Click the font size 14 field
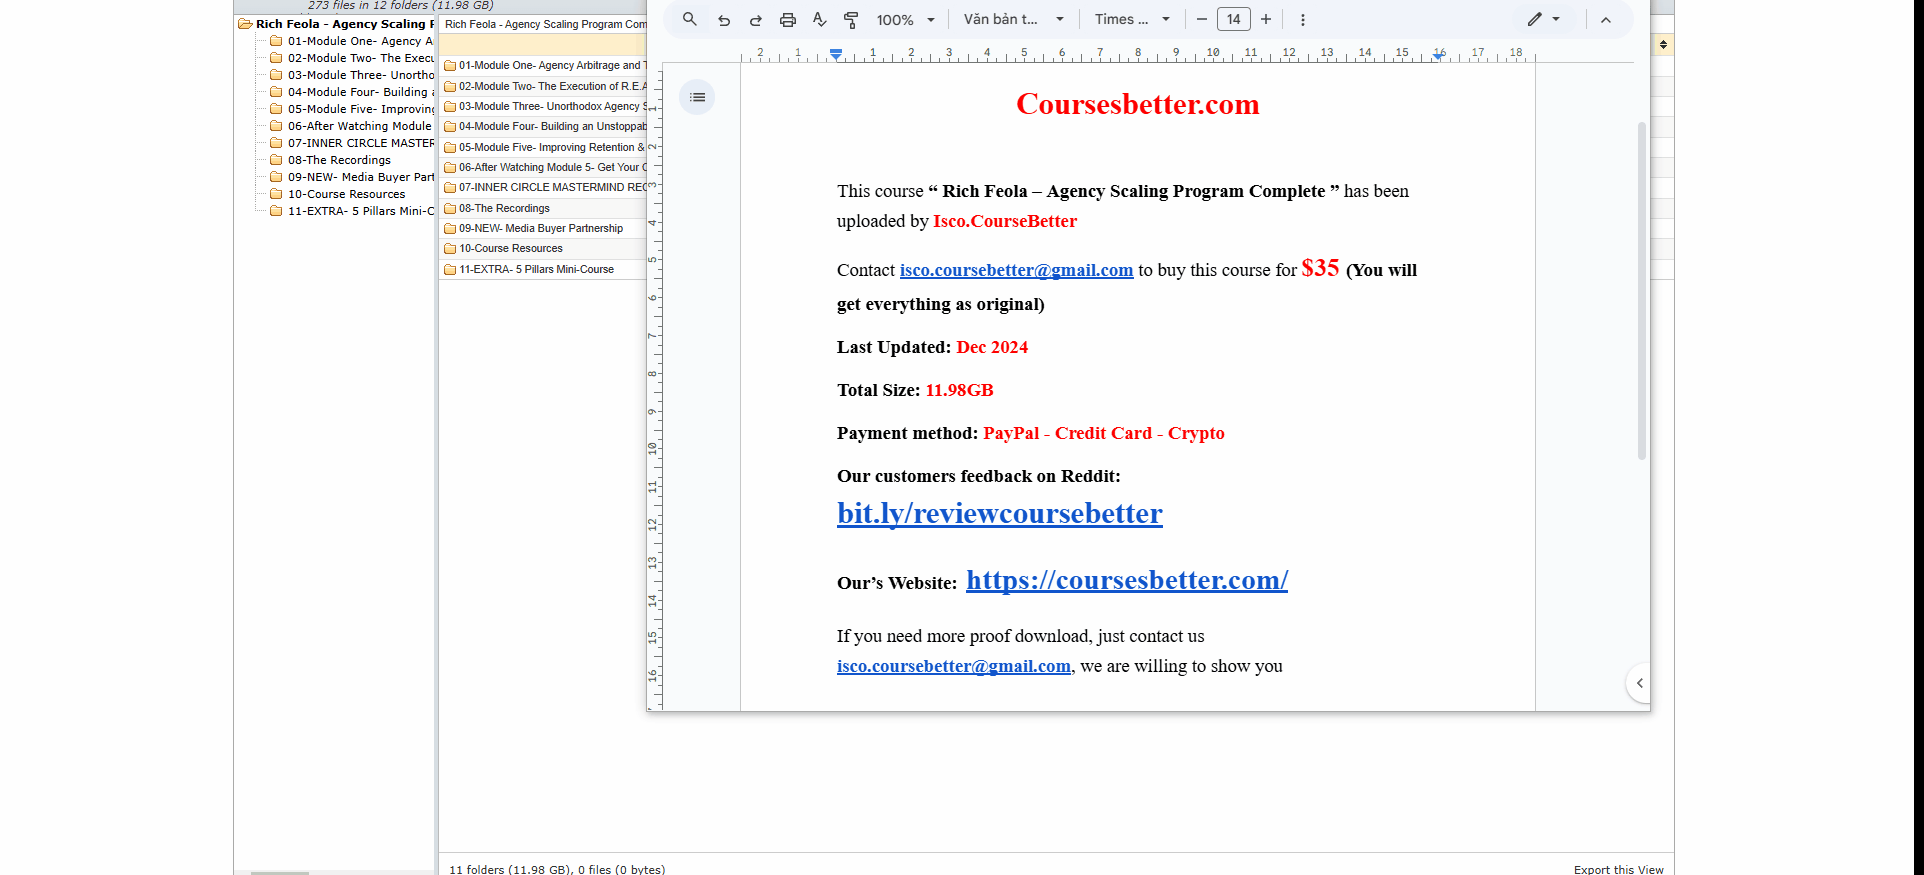 (x=1234, y=19)
